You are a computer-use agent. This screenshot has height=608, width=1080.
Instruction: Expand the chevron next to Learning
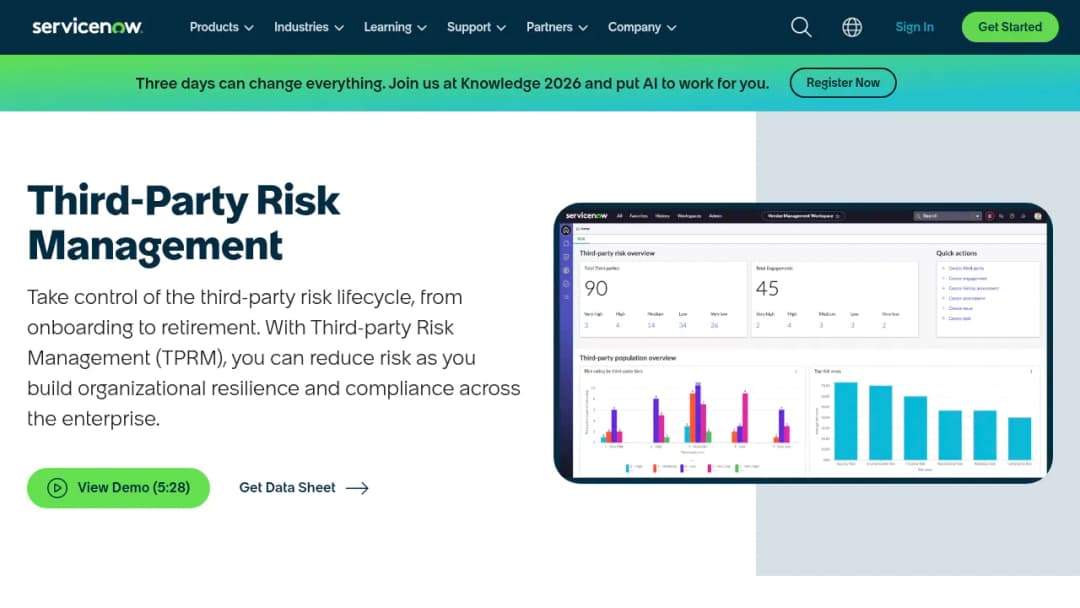(422, 28)
